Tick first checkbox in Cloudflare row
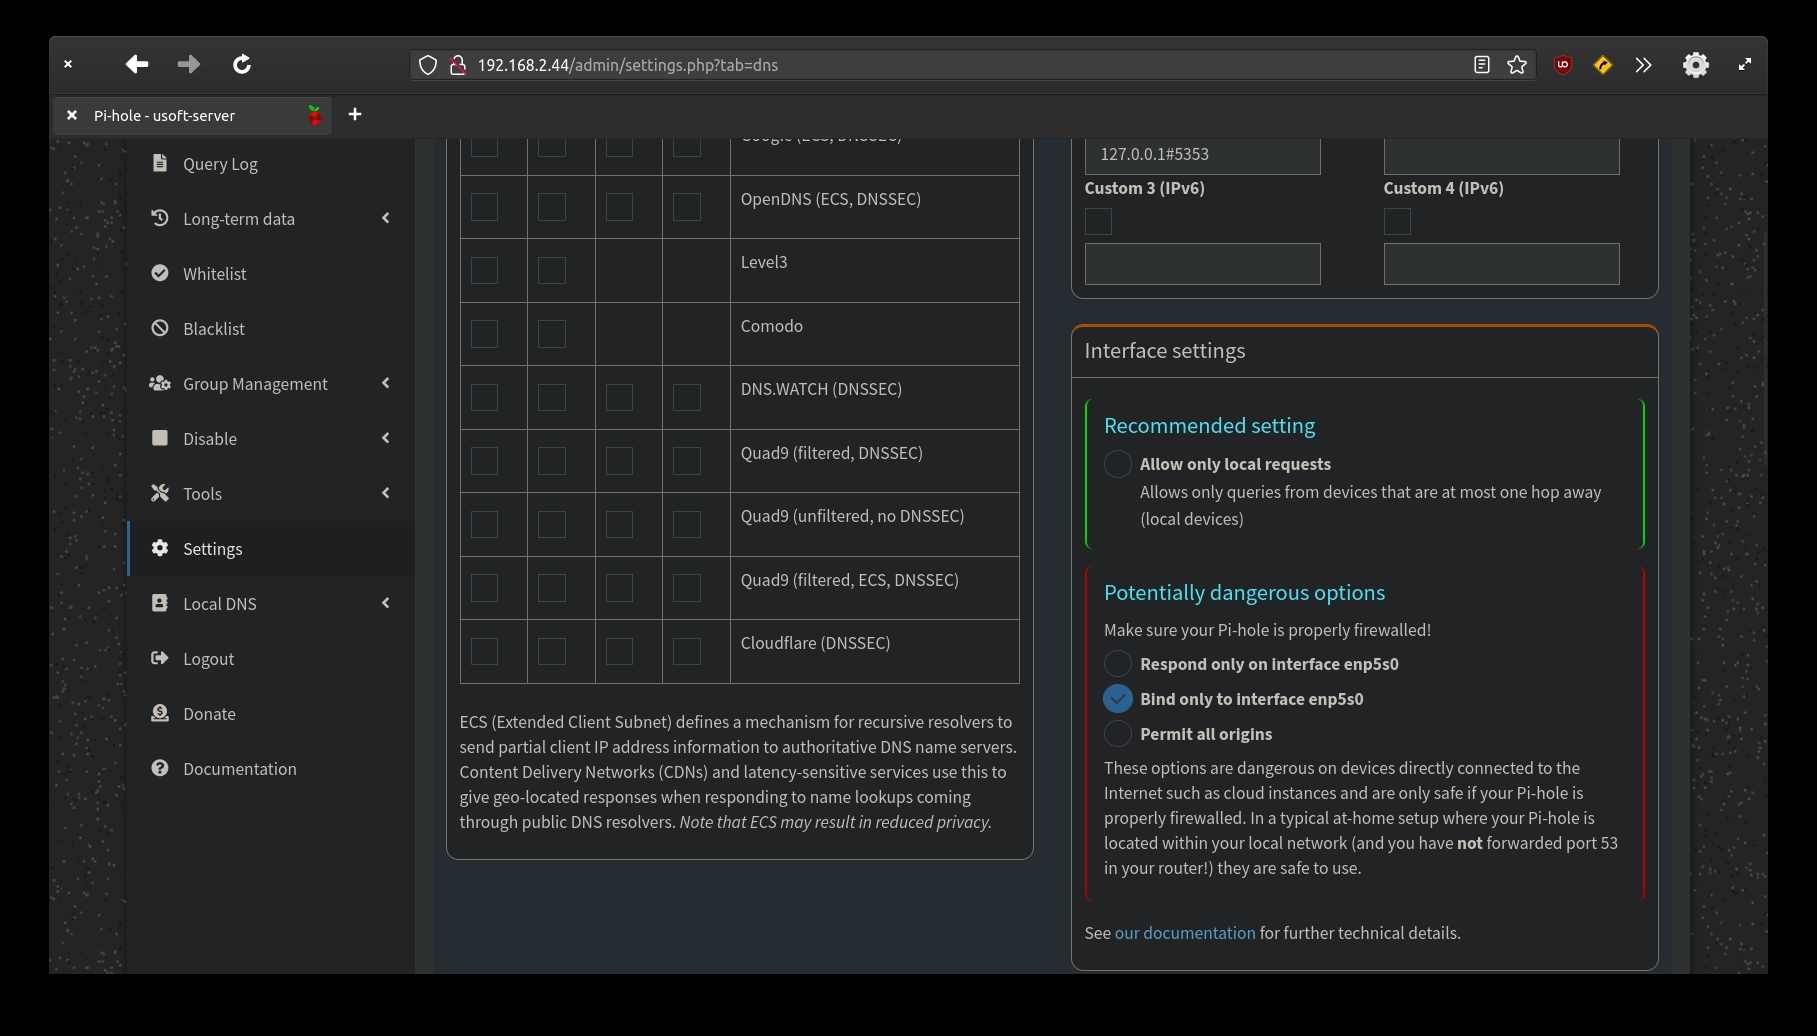Viewport: 1817px width, 1036px height. [x=484, y=651]
